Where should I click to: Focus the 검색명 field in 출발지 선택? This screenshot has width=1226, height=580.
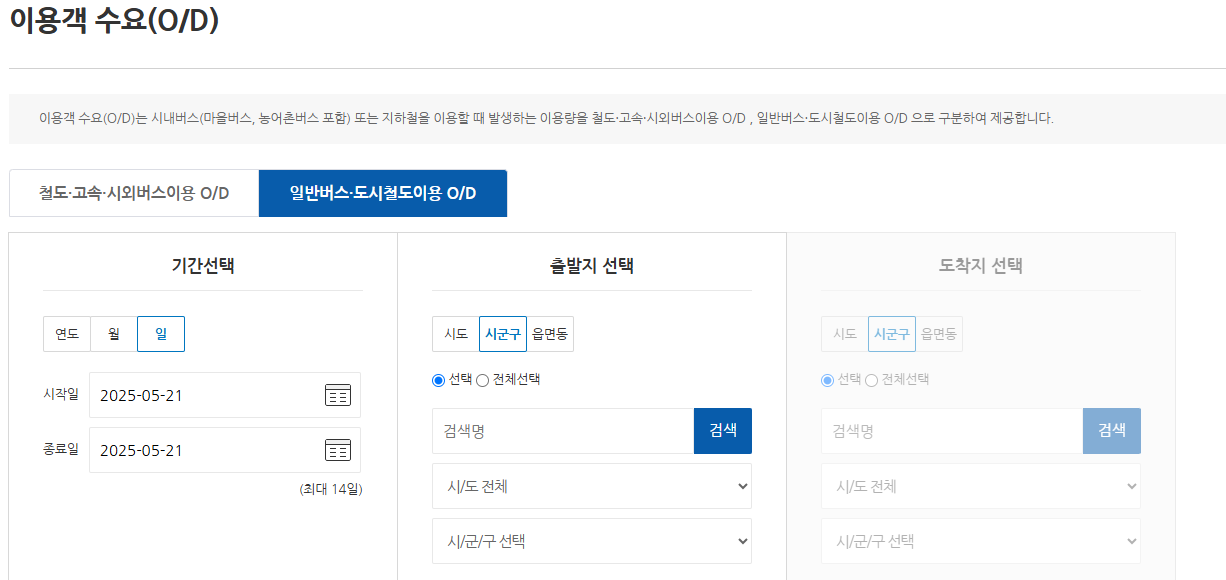pyautogui.click(x=563, y=431)
